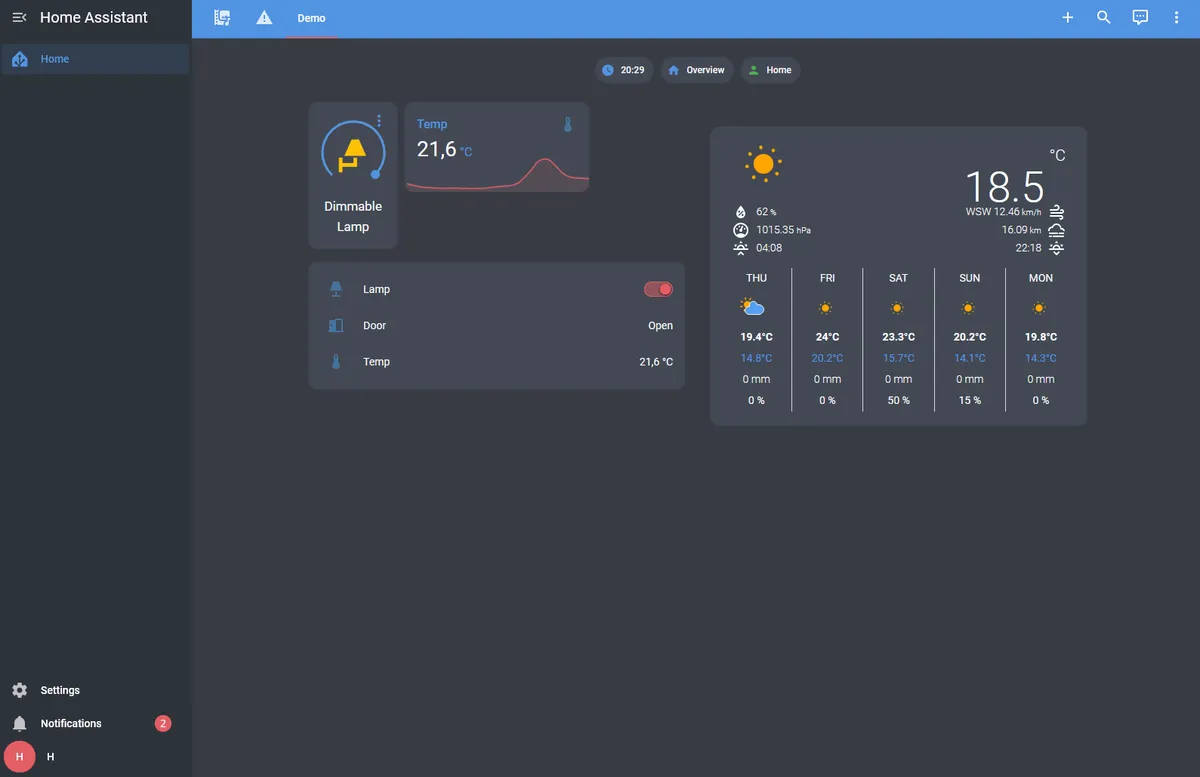
Task: Click the 21,6 °C value on Temp card
Action: (444, 149)
